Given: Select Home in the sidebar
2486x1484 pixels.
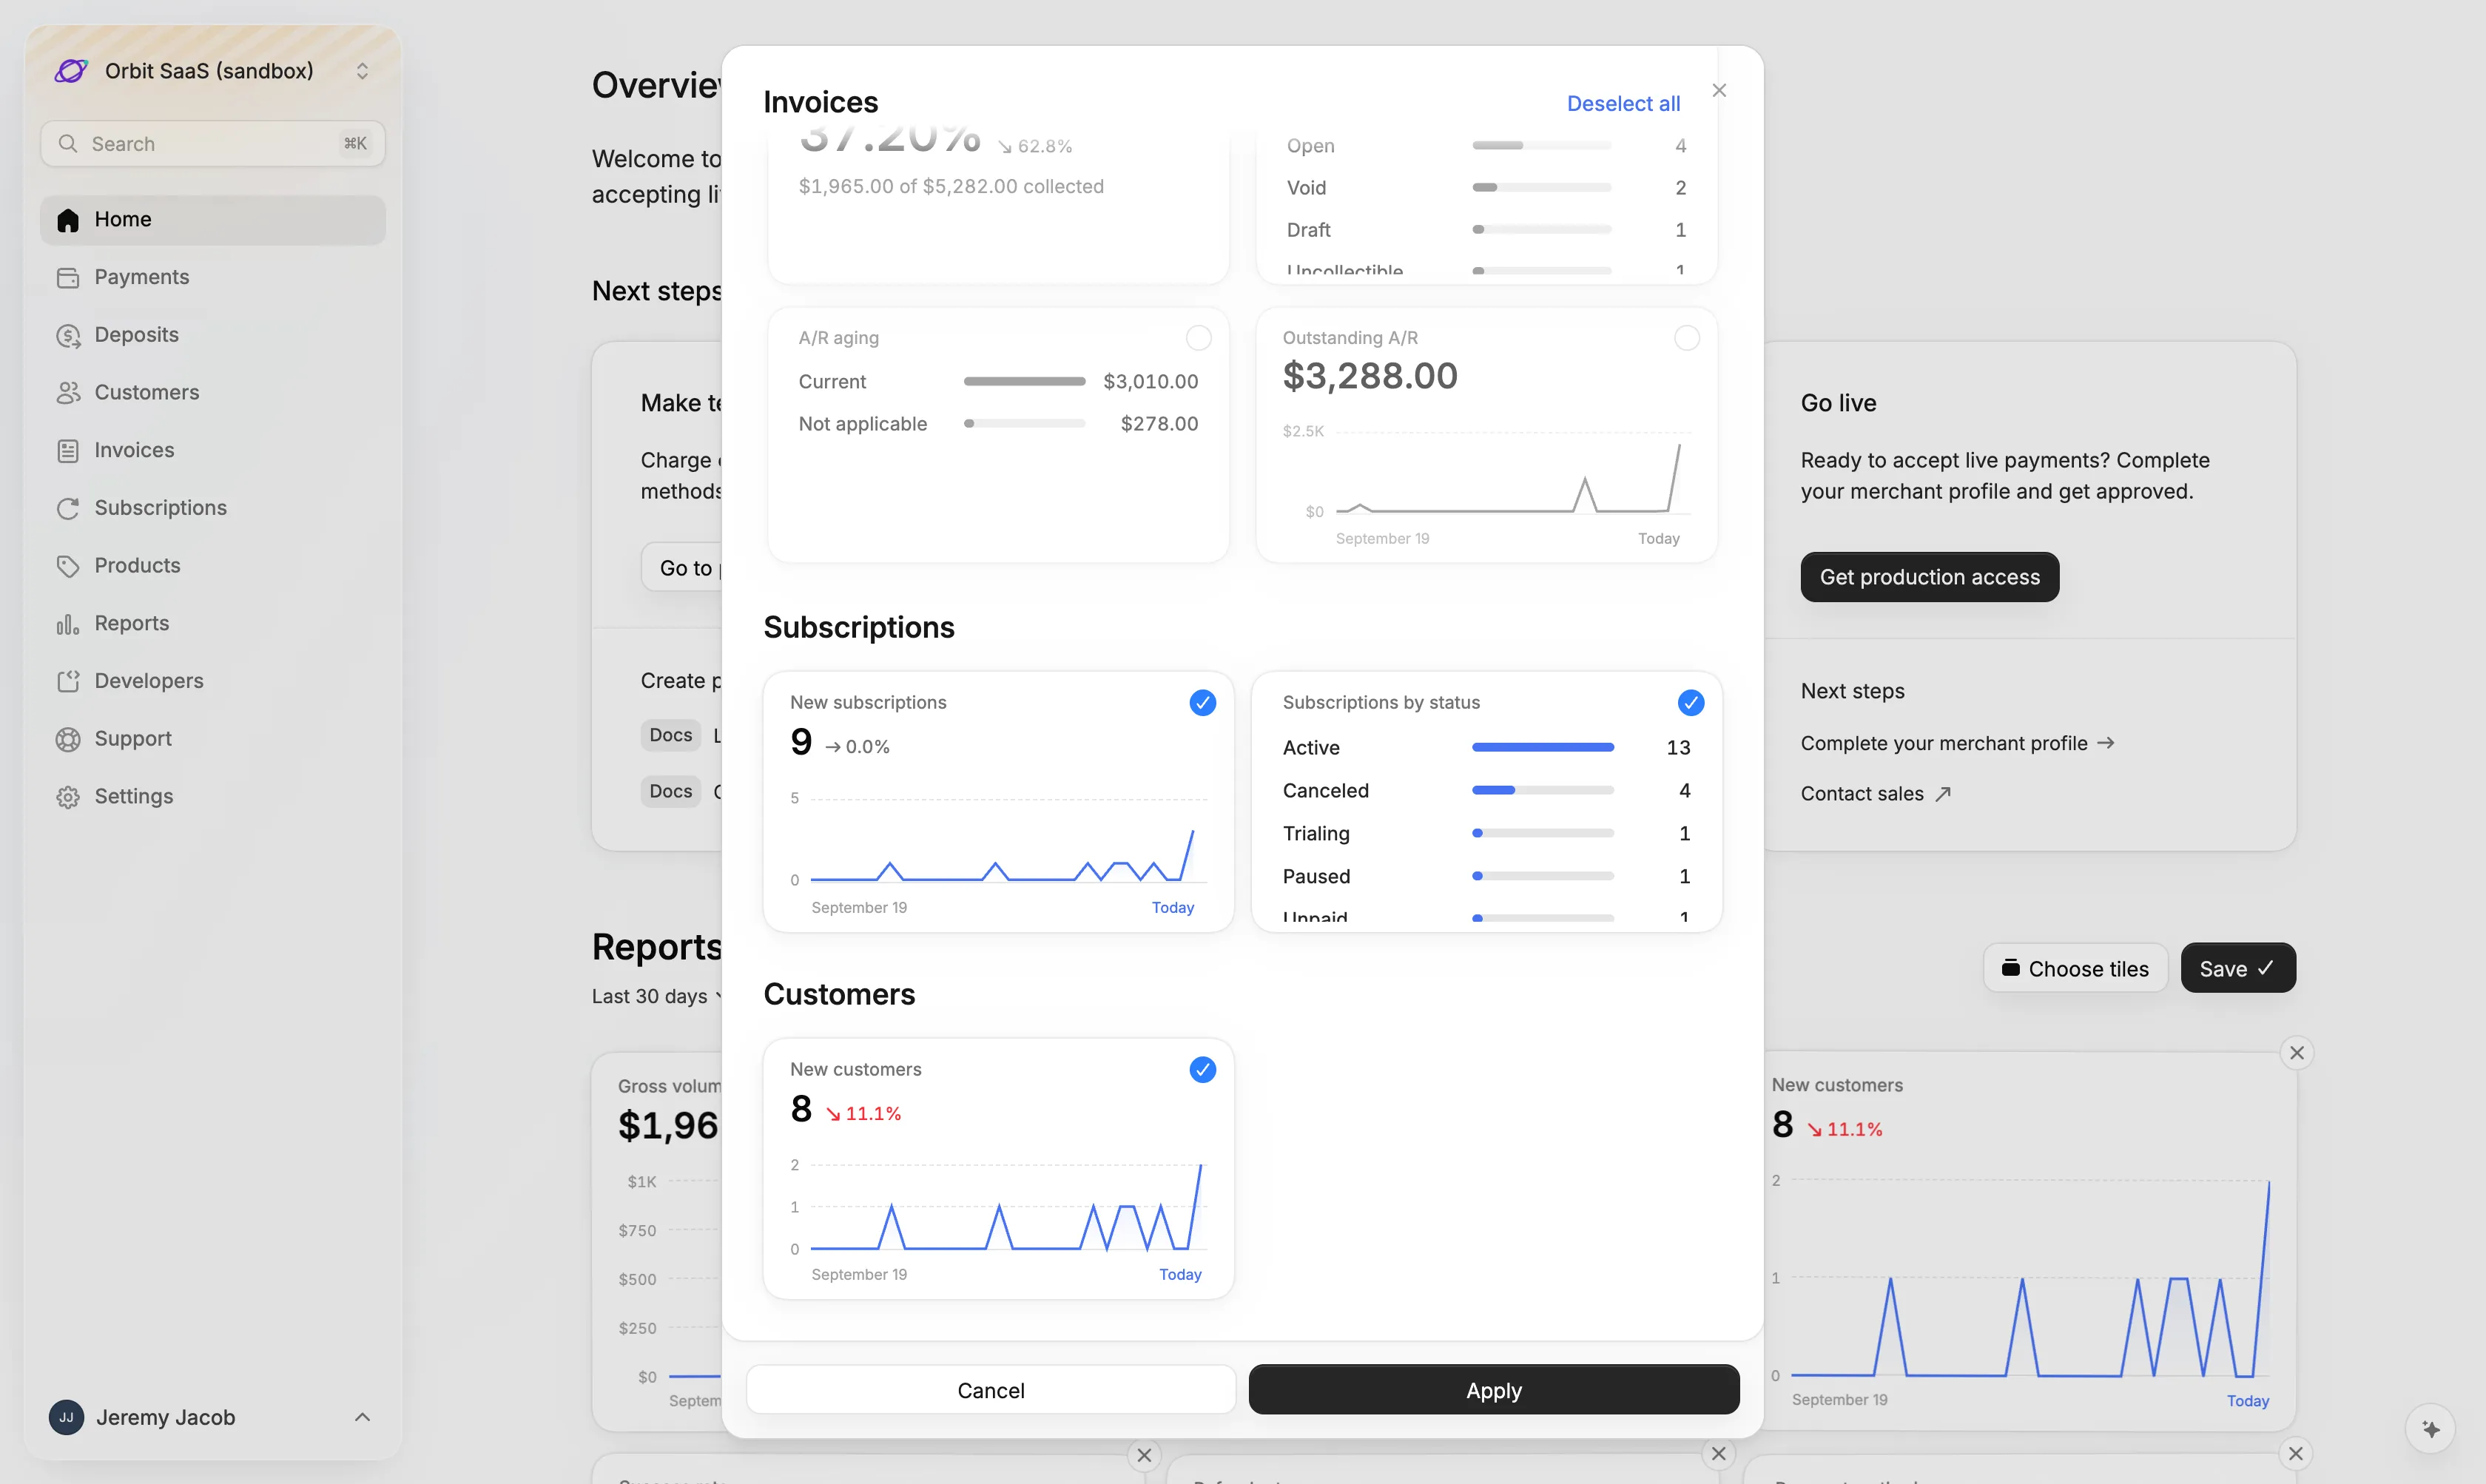Looking at the screenshot, I should (212, 220).
